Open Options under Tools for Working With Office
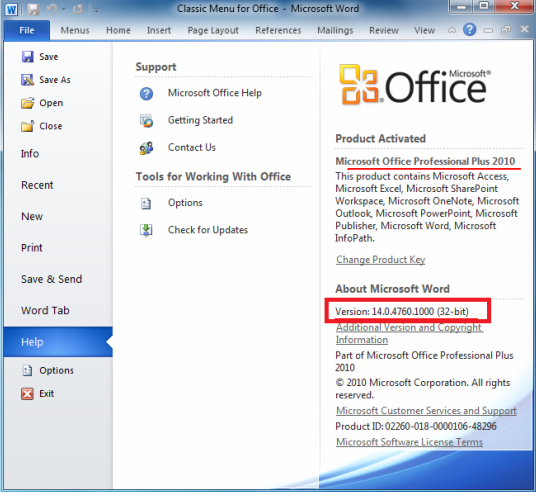This screenshot has height=492, width=536. click(x=185, y=203)
